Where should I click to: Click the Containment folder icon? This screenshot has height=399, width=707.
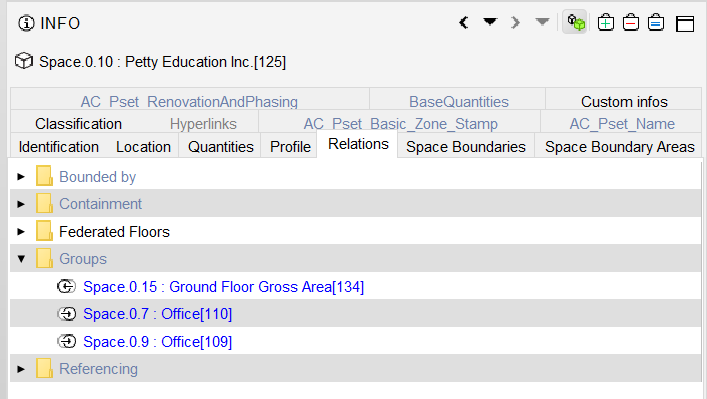[44, 203]
